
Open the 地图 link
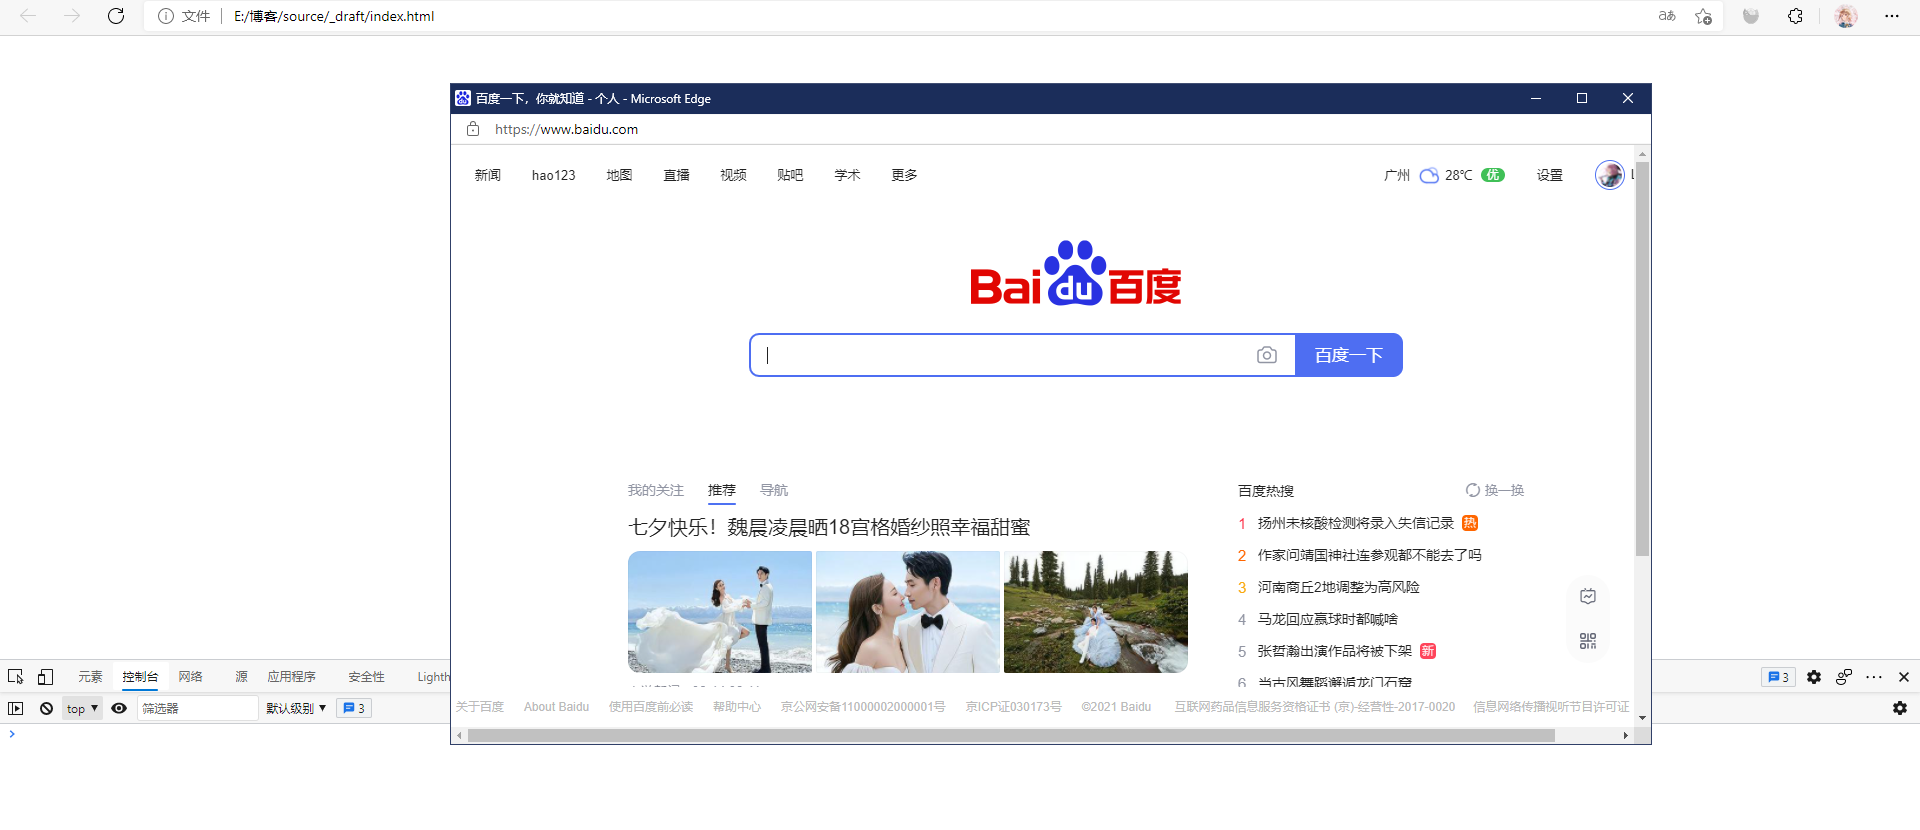pyautogui.click(x=619, y=175)
